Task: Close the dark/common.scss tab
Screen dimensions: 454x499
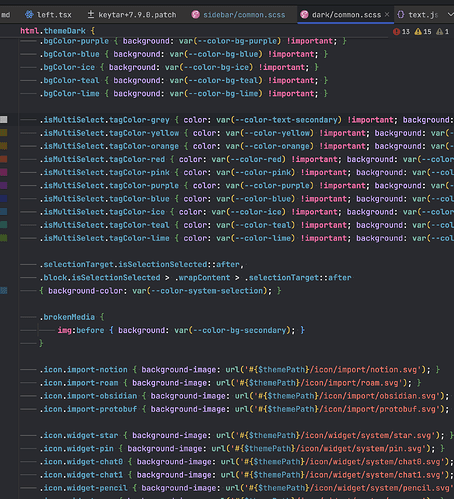Action: coord(387,14)
